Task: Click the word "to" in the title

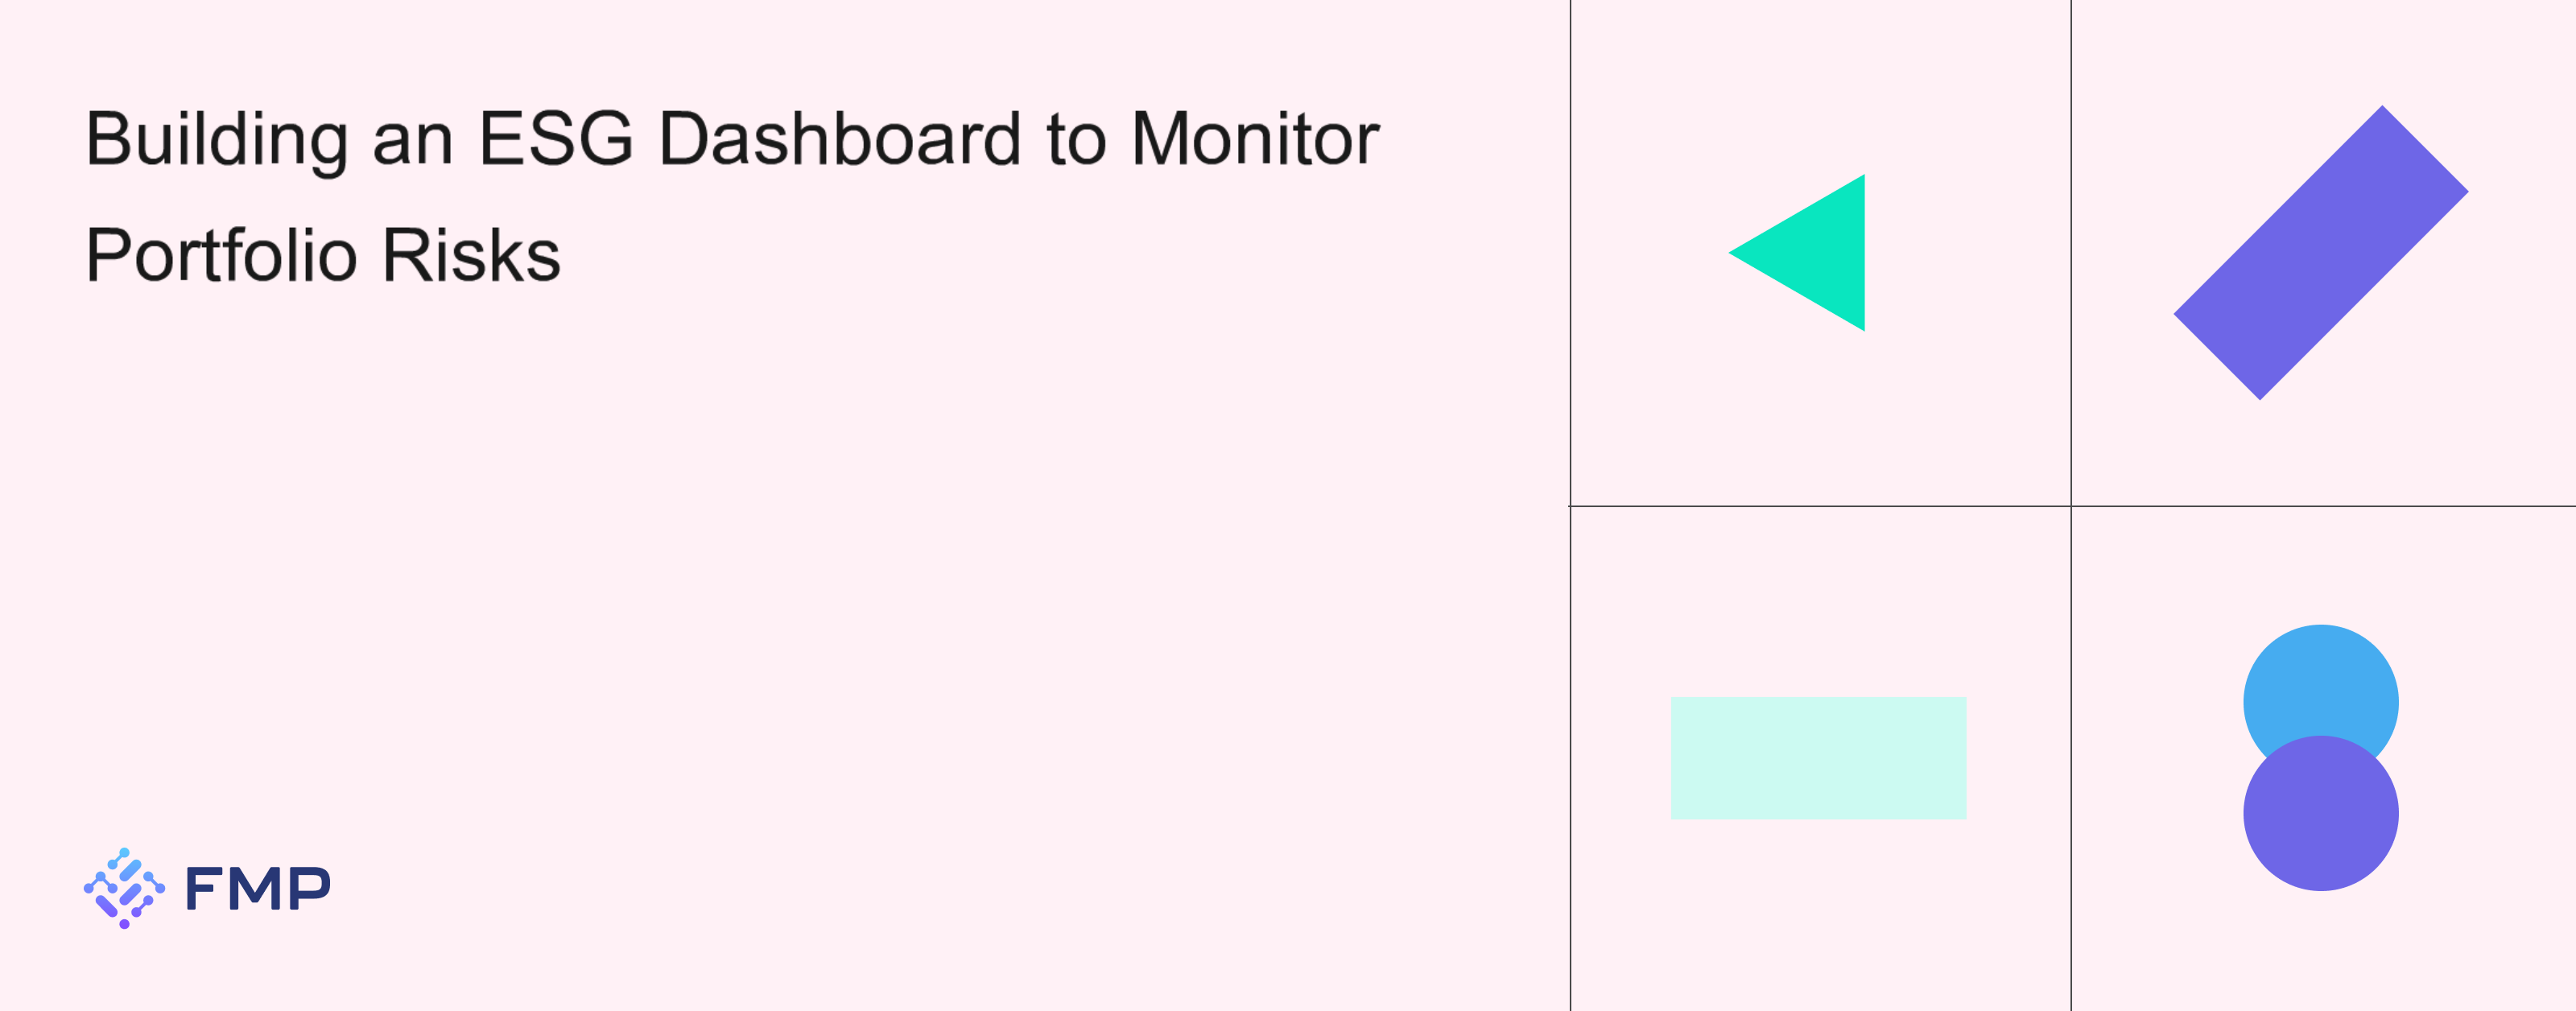Action: tap(1076, 139)
